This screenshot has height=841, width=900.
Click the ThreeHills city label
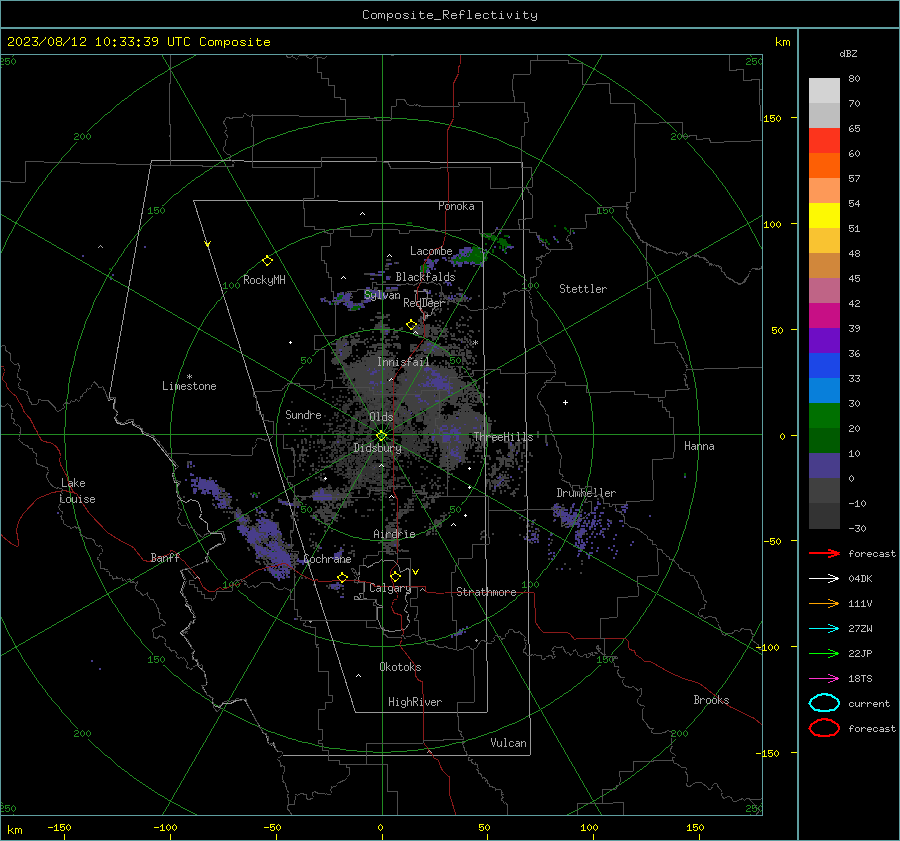point(503,437)
